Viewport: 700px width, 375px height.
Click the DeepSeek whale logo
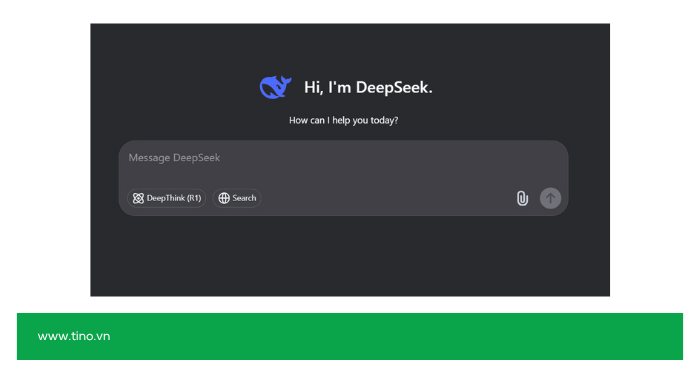coord(275,87)
